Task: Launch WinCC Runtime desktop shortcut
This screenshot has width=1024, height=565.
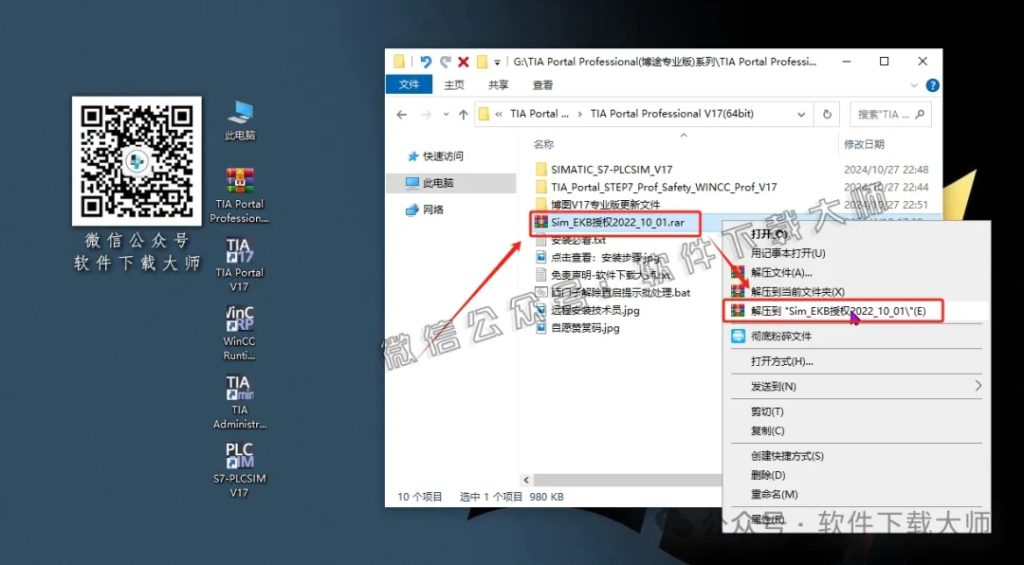Action: tap(240, 333)
